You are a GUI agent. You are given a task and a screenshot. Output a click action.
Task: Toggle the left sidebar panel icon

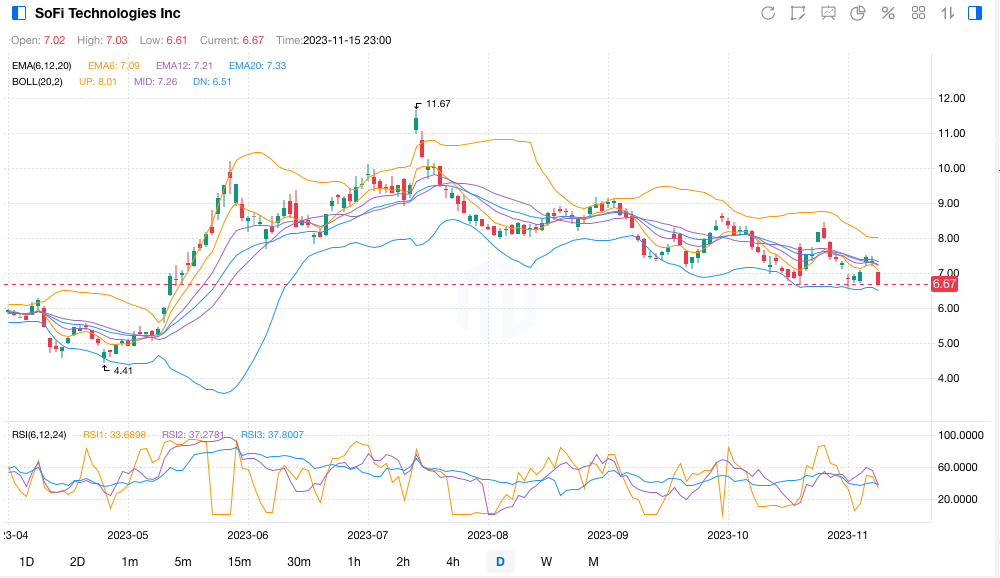tap(18, 14)
